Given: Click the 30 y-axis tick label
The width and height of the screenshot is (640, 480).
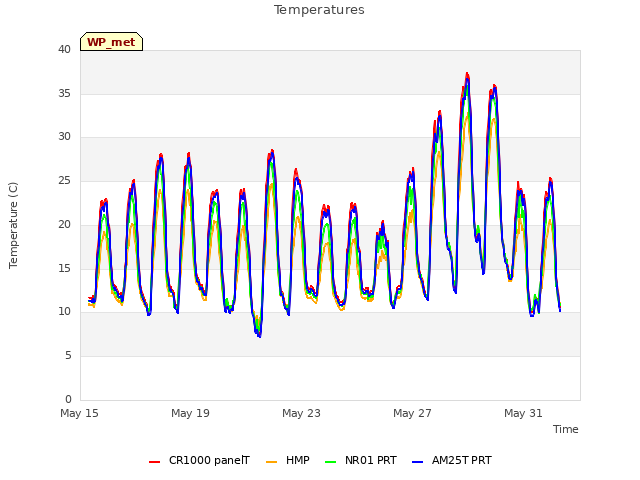Looking at the screenshot, I should [64, 137].
